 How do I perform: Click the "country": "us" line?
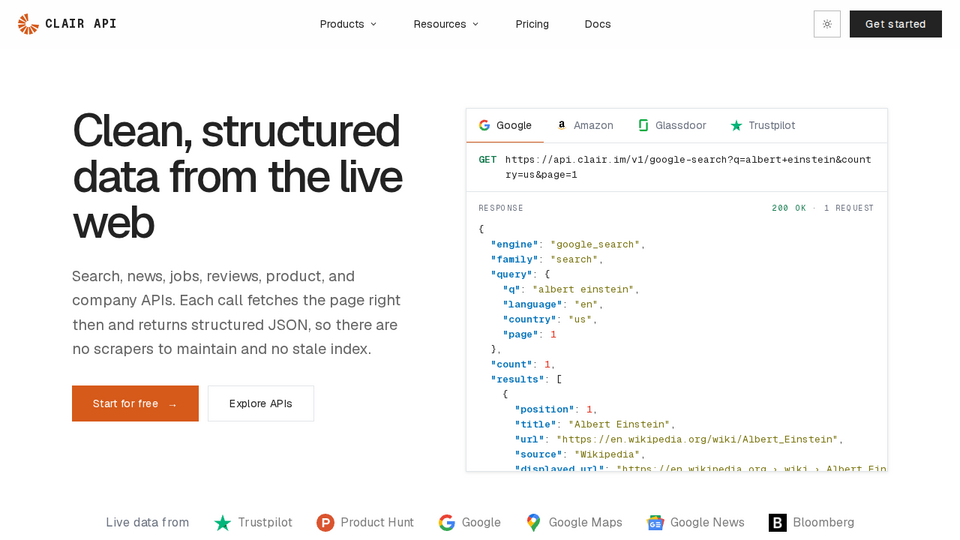pyautogui.click(x=550, y=320)
